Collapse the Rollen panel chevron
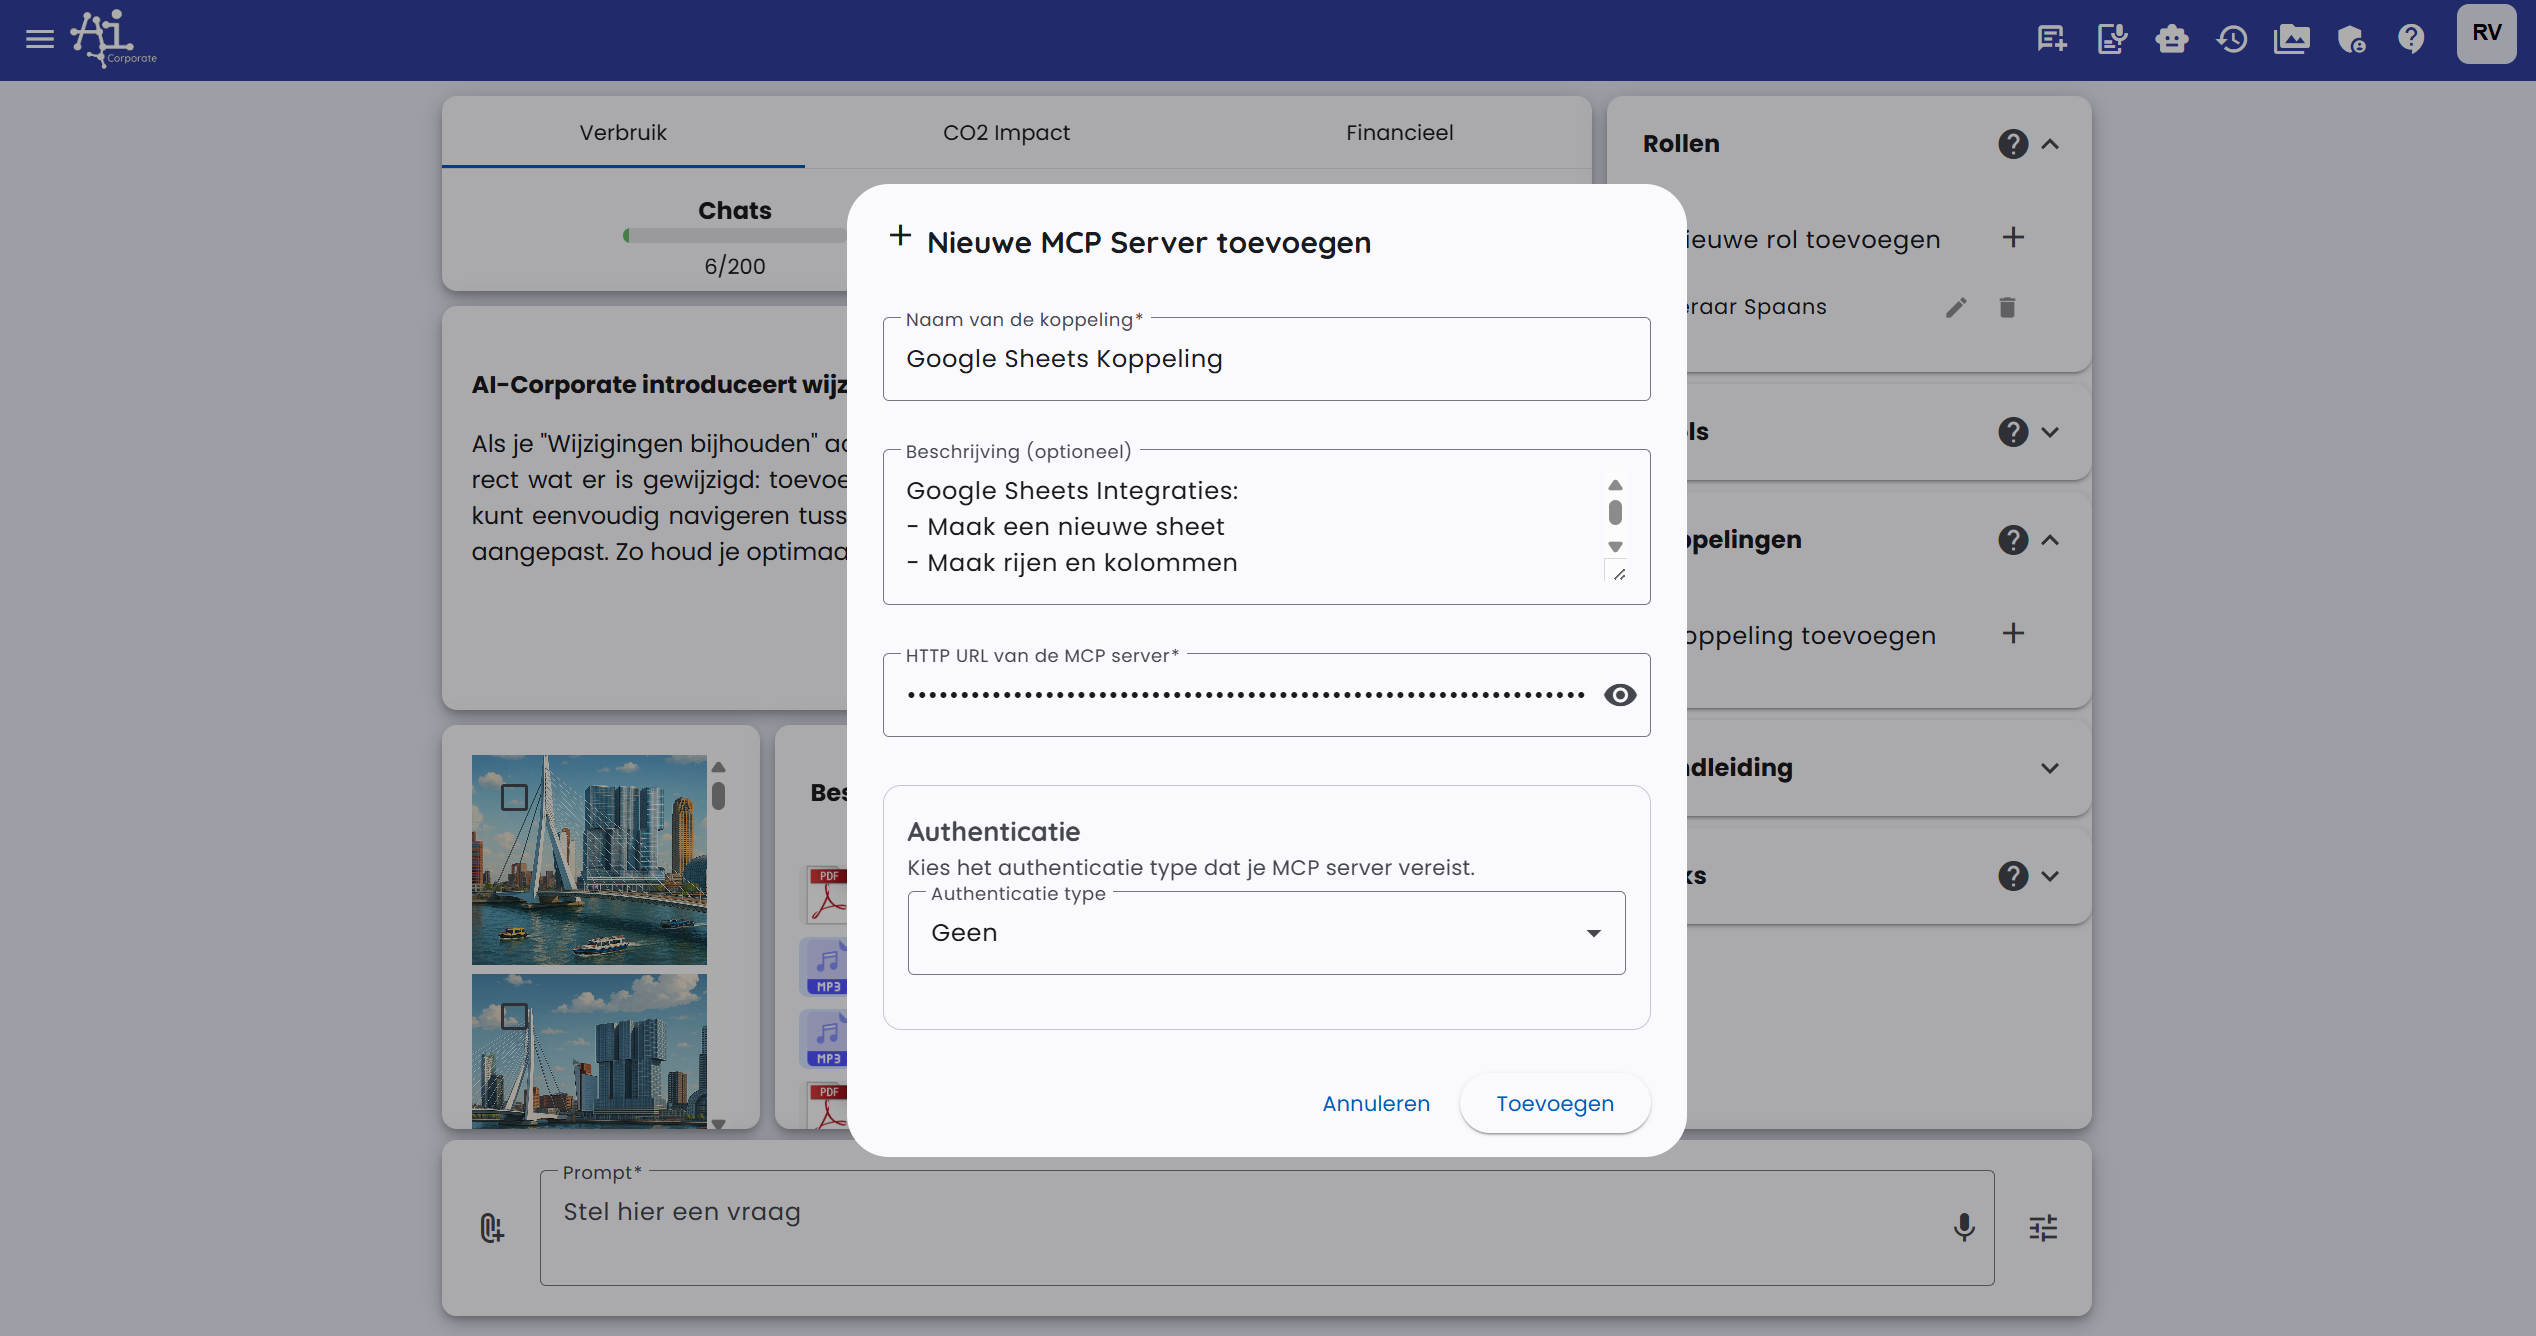The width and height of the screenshot is (2536, 1336). pos(2050,144)
